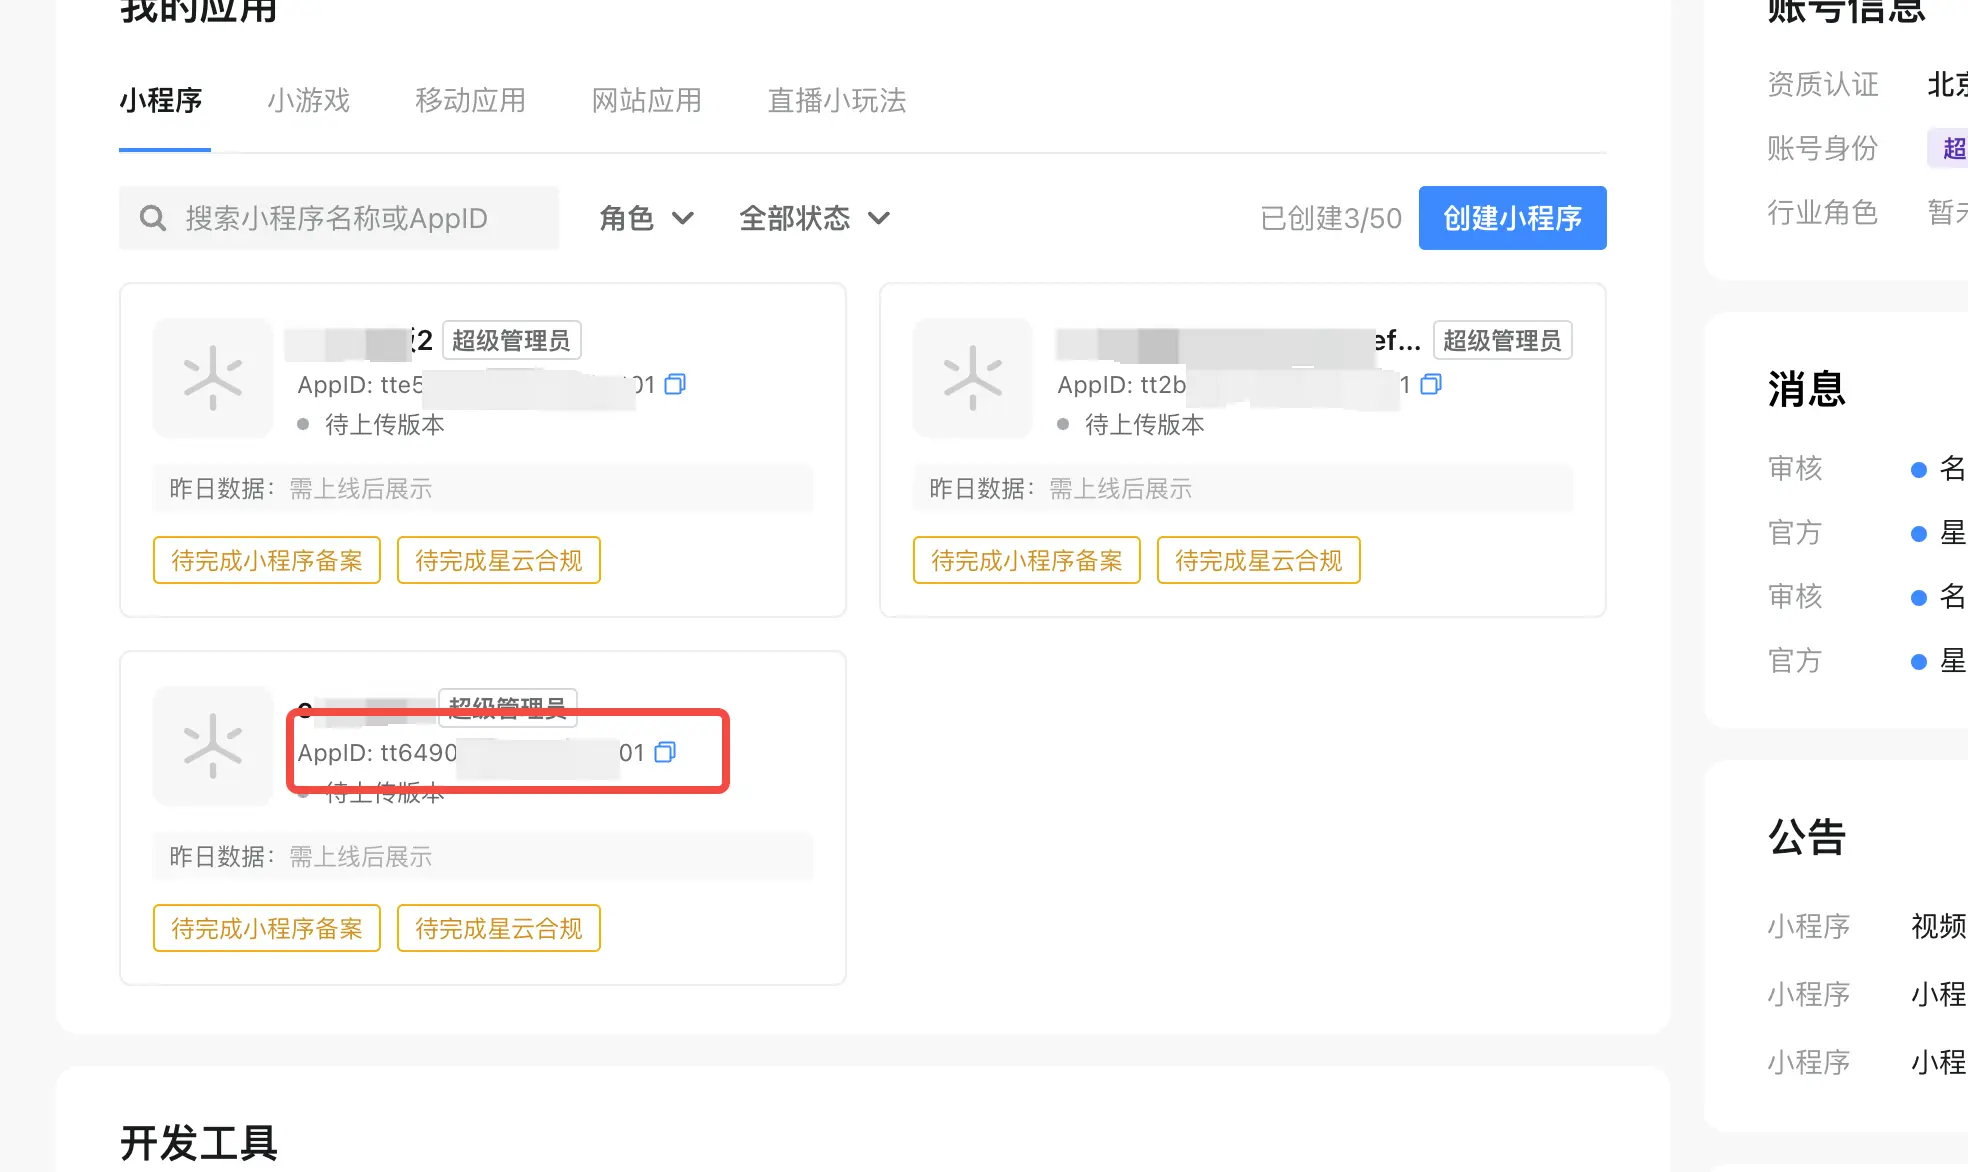Expand the 角色 filter dropdown
The image size is (1968, 1172).
646,218
